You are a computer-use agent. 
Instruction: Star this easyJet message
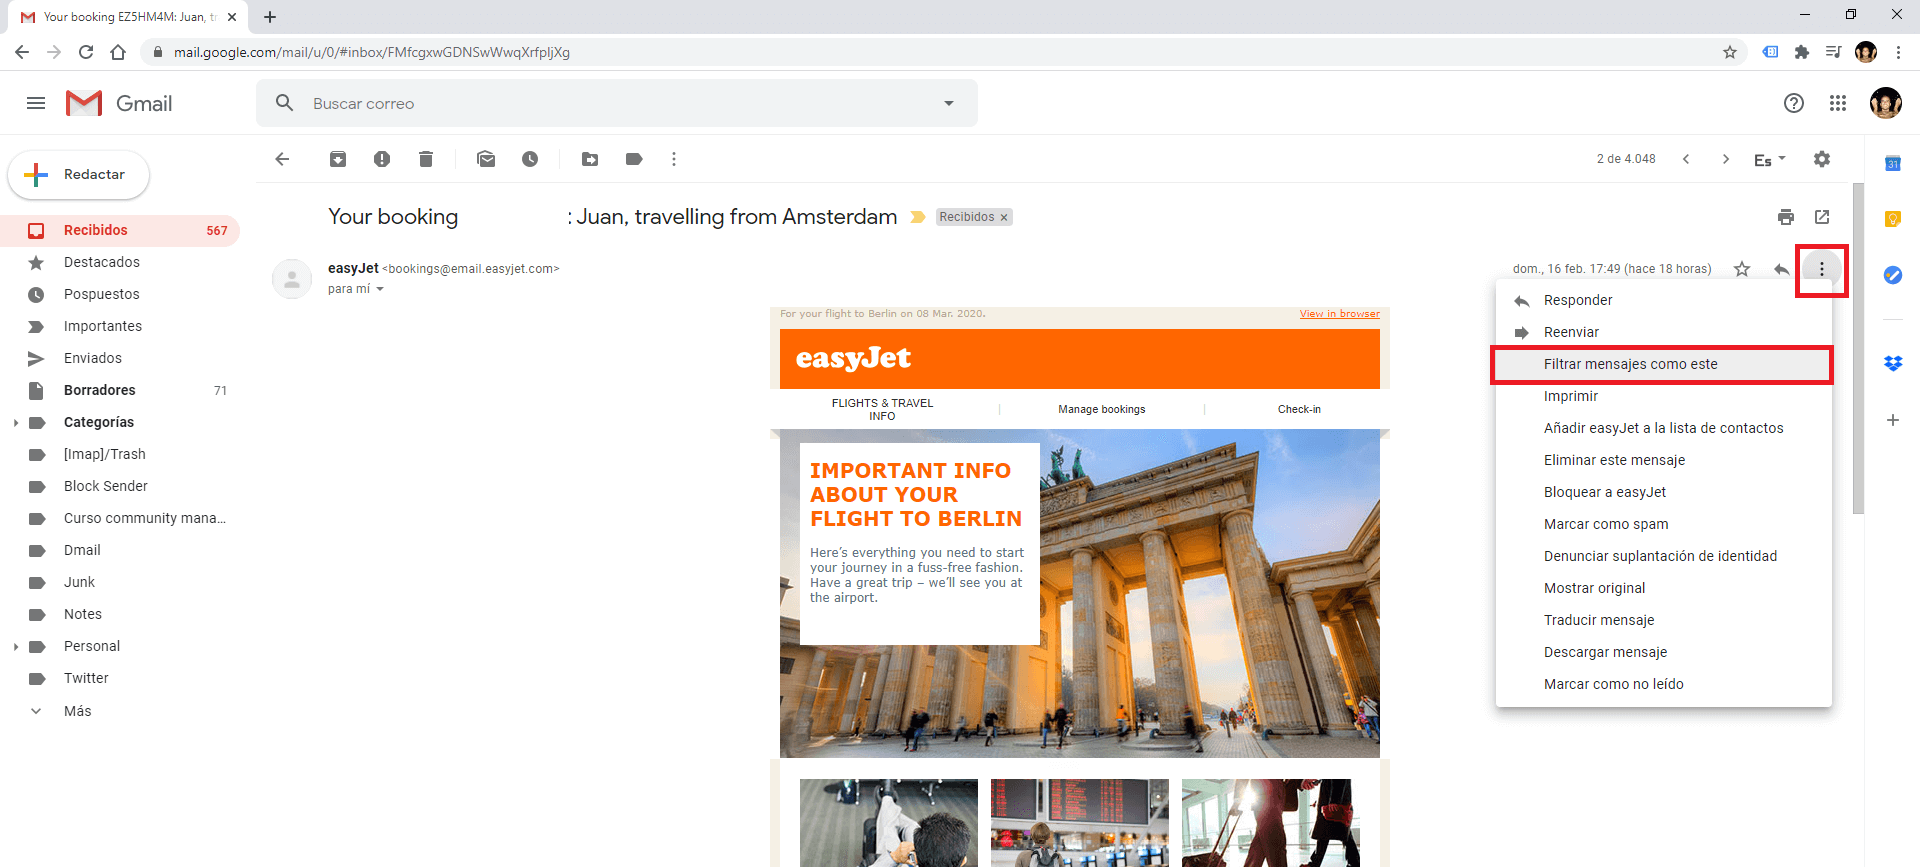point(1742,269)
